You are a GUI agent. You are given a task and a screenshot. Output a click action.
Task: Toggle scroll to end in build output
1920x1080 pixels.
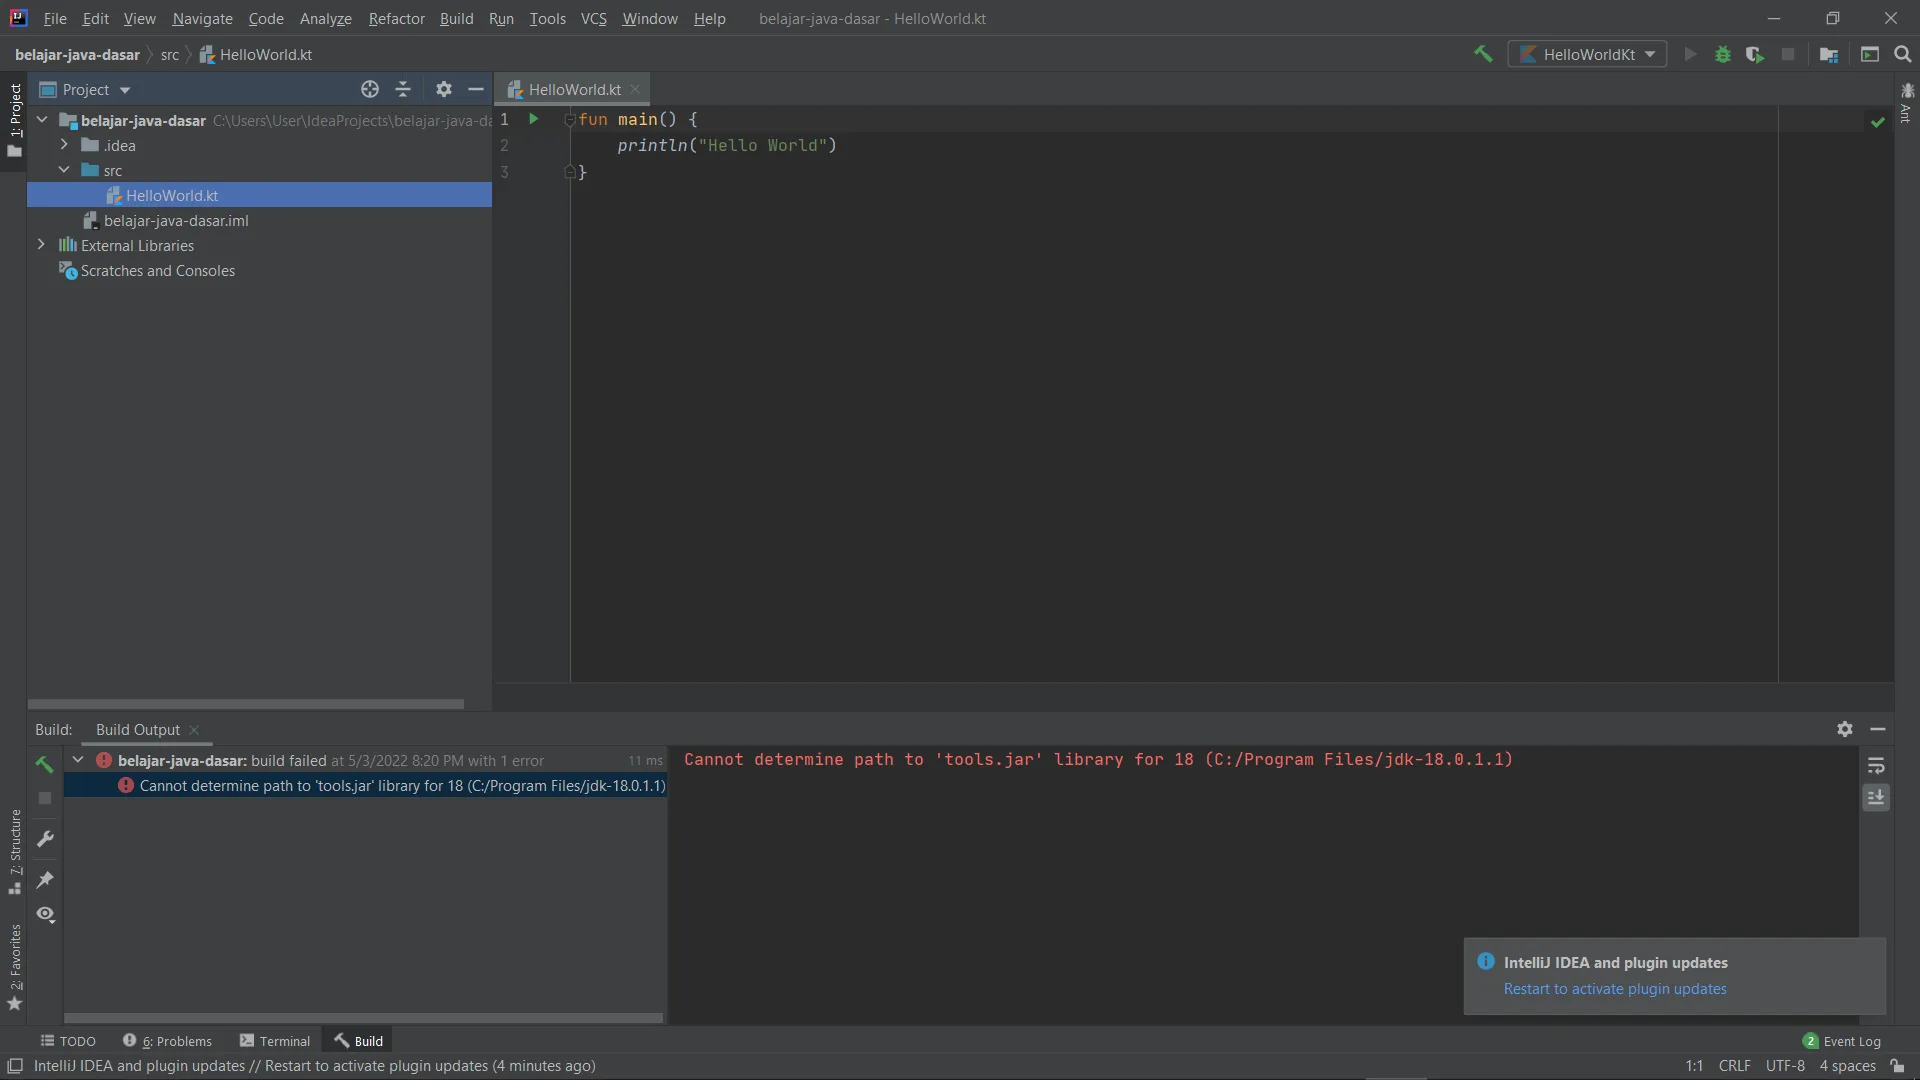coord(1876,797)
